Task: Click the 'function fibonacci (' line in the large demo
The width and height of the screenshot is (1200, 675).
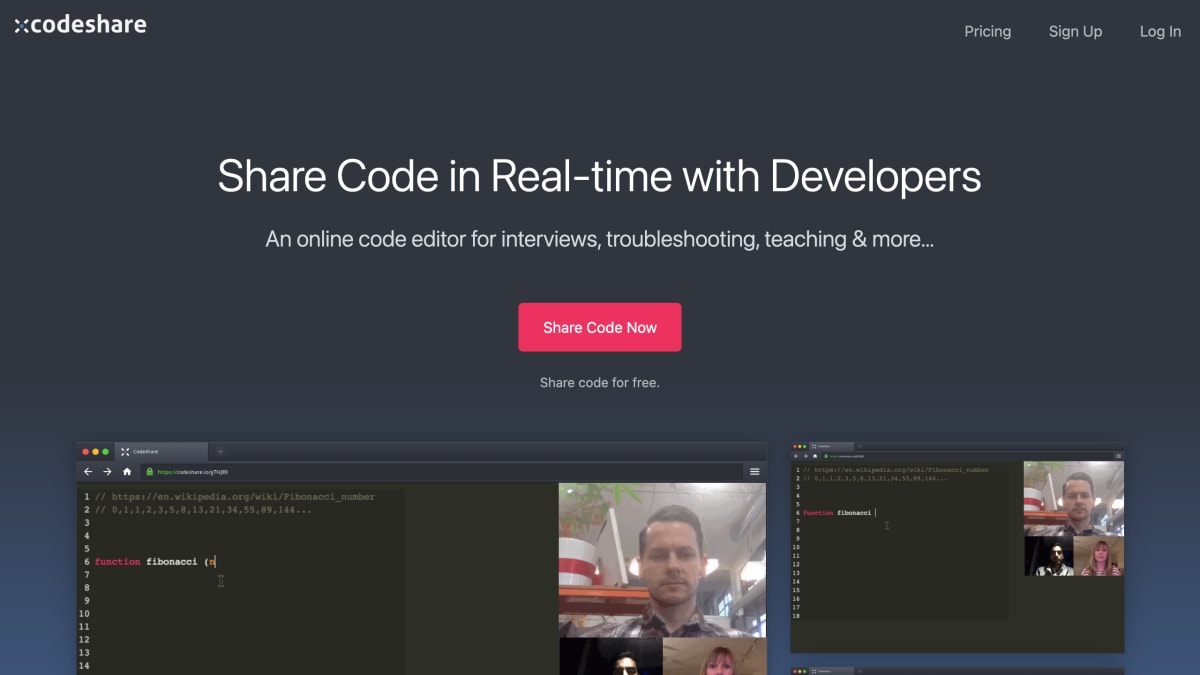Action: tap(155, 562)
